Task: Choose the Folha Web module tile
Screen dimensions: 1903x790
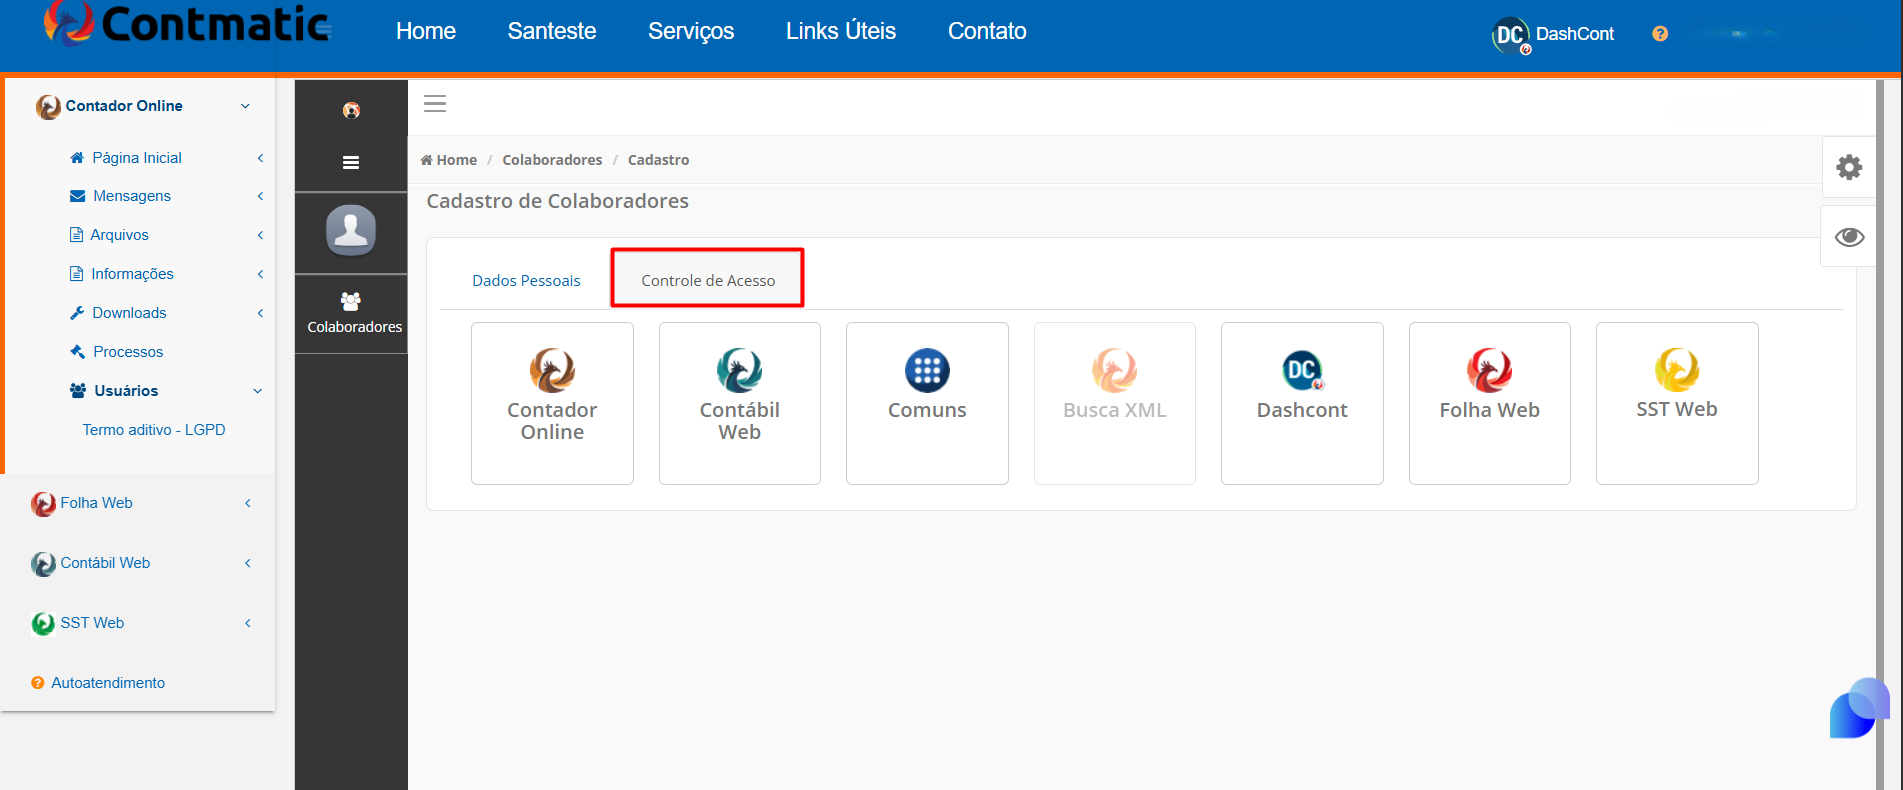Action: tap(1490, 403)
